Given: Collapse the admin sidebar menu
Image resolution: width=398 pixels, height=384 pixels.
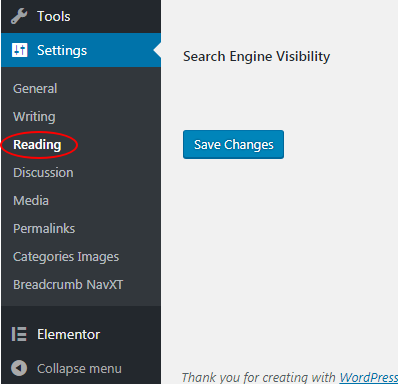Looking at the screenshot, I should pyautogui.click(x=81, y=368).
